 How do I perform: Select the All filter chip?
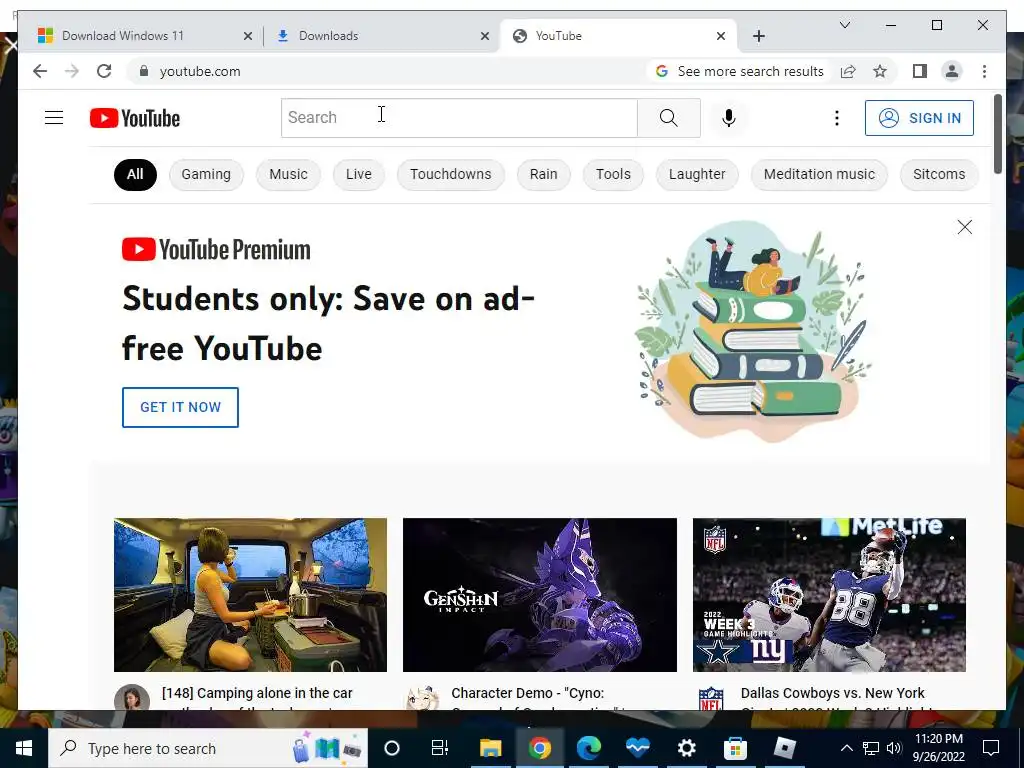pyautogui.click(x=135, y=174)
